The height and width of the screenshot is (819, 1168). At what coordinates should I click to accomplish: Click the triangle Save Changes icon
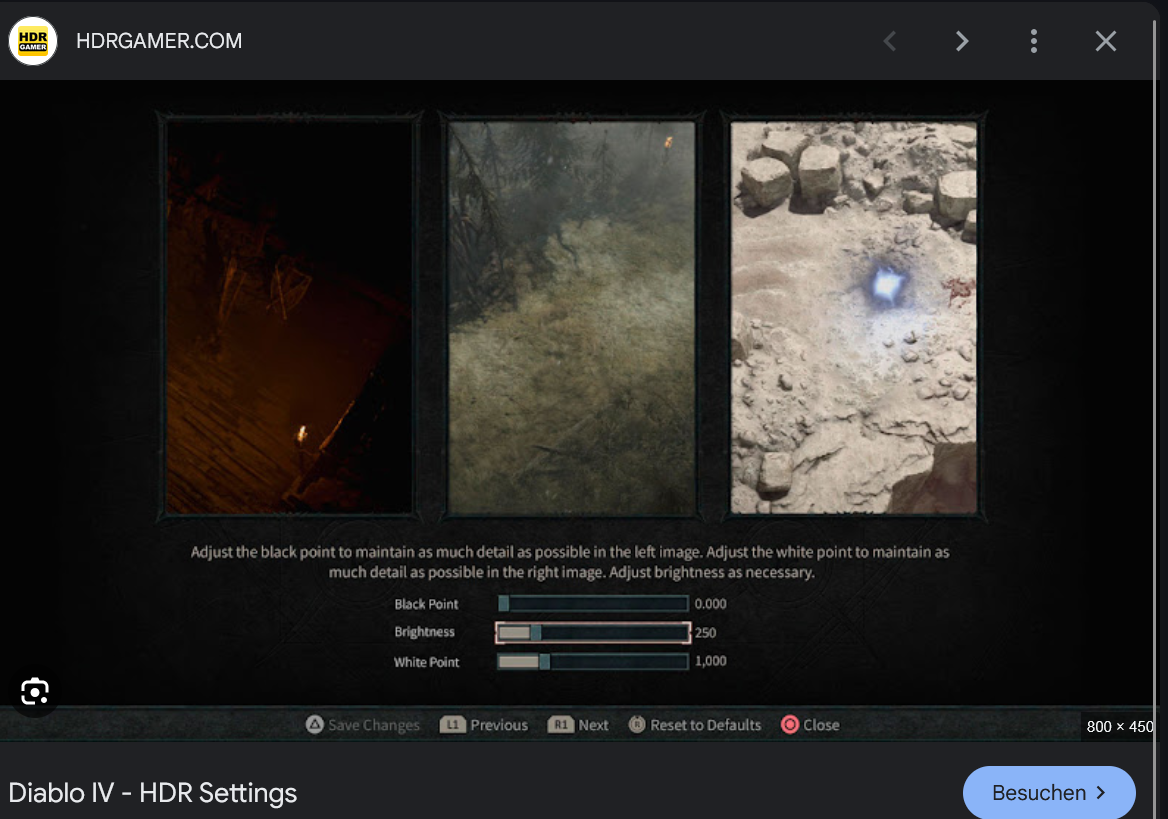coord(315,724)
